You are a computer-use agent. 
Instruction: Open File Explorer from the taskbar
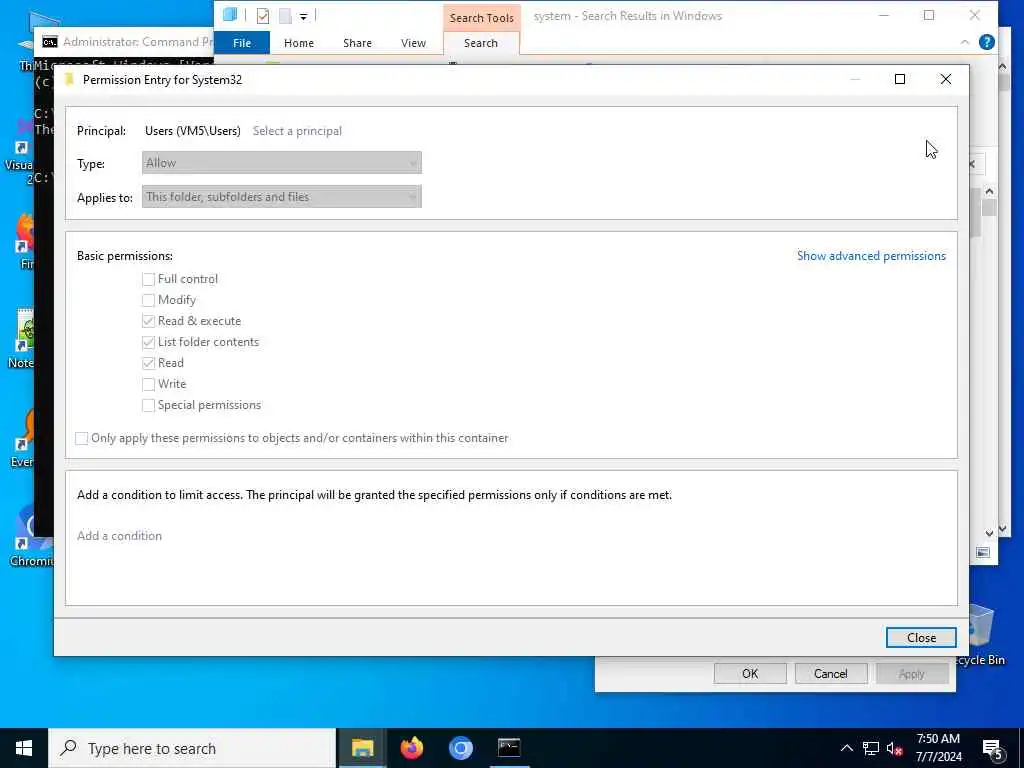[x=362, y=748]
